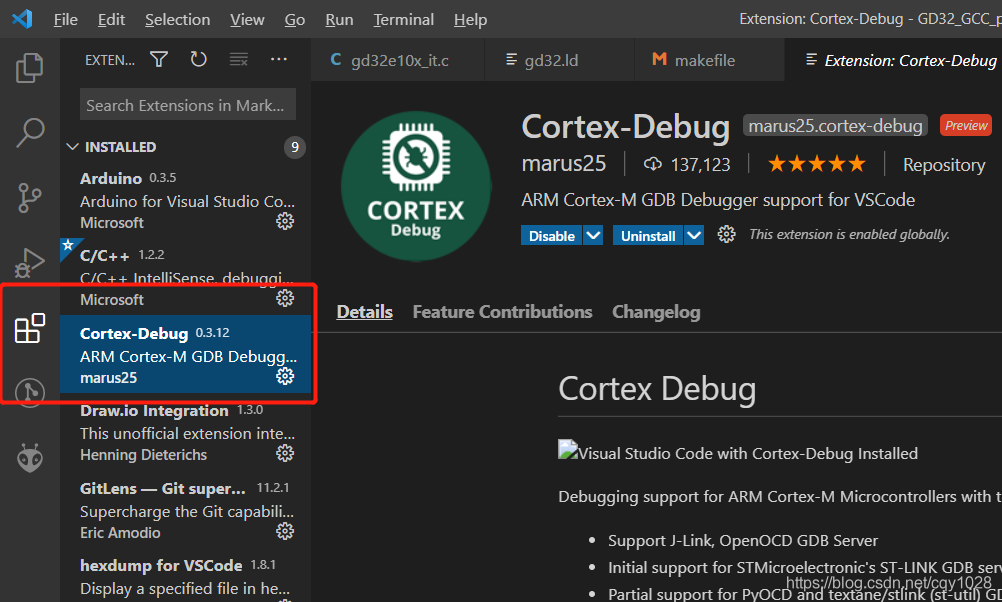This screenshot has width=1002, height=602.
Task: Select Cortex-Debug extension in list
Action: coord(185,354)
